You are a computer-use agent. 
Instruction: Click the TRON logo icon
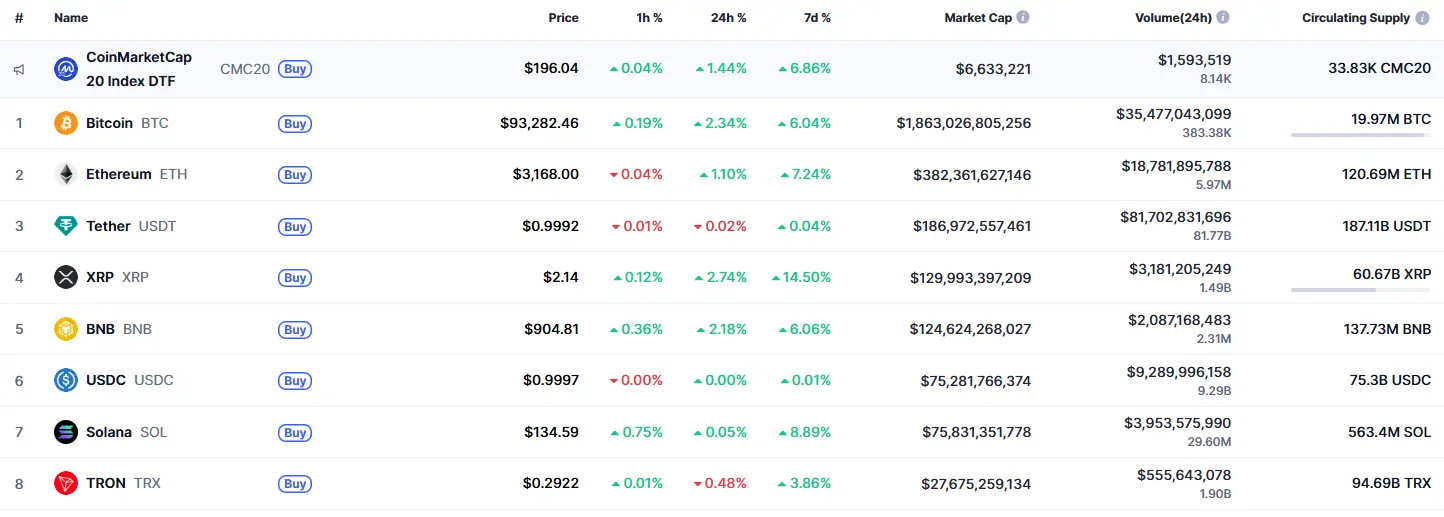click(65, 484)
